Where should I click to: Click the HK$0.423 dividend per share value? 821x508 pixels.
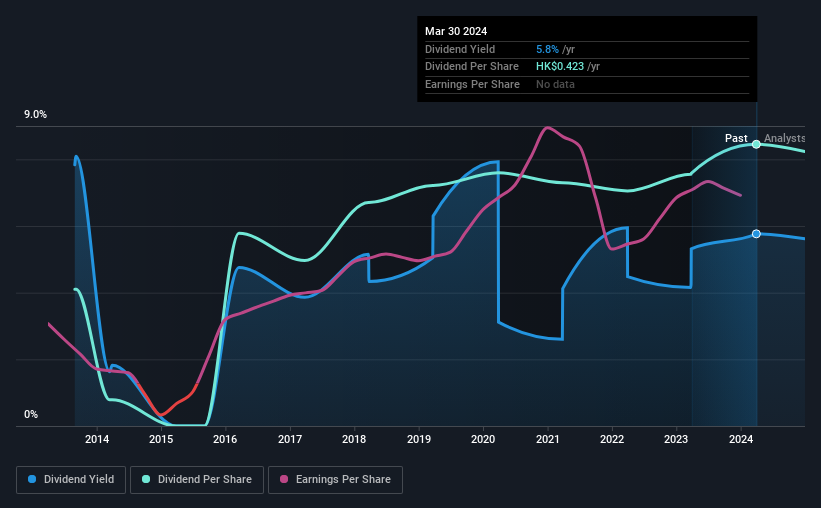pyautogui.click(x=560, y=67)
